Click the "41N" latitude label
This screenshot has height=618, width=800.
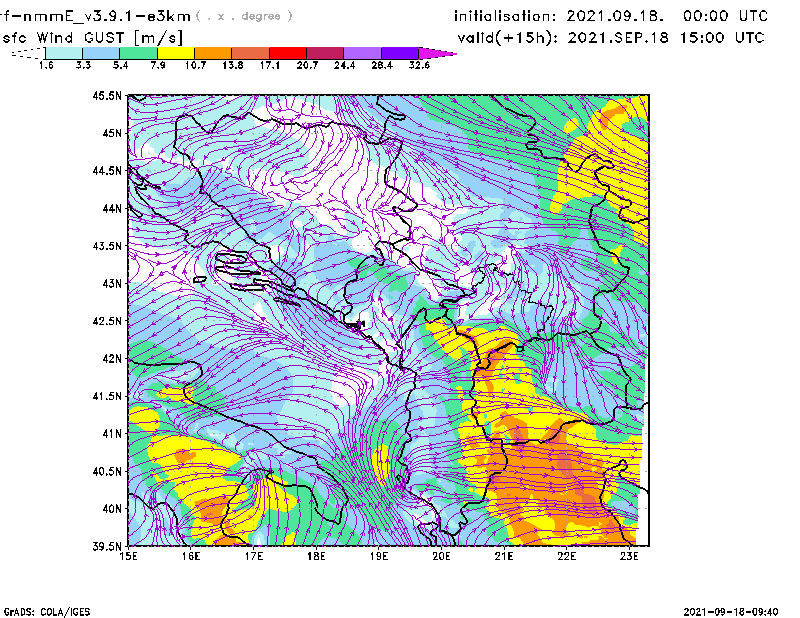click(x=112, y=433)
